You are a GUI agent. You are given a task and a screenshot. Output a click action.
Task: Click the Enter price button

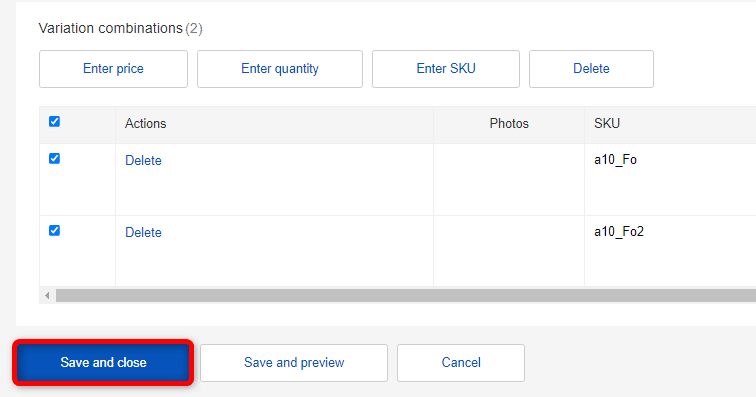coord(113,69)
